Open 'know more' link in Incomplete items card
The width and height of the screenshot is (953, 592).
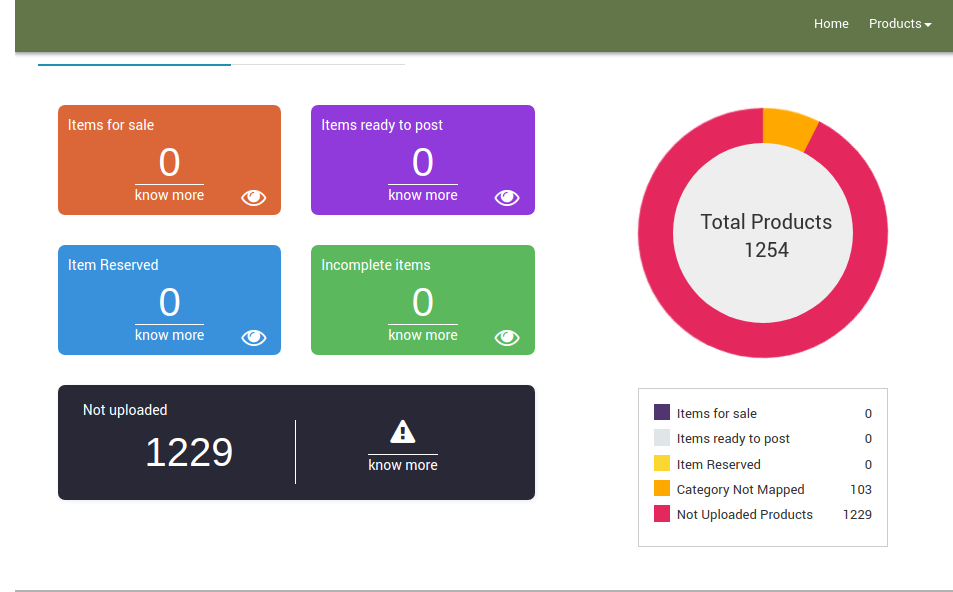[x=422, y=335]
